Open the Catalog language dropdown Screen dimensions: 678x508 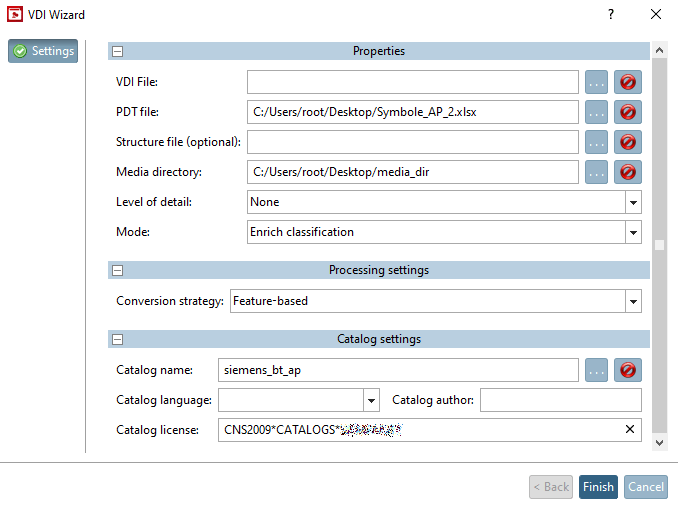coord(371,400)
